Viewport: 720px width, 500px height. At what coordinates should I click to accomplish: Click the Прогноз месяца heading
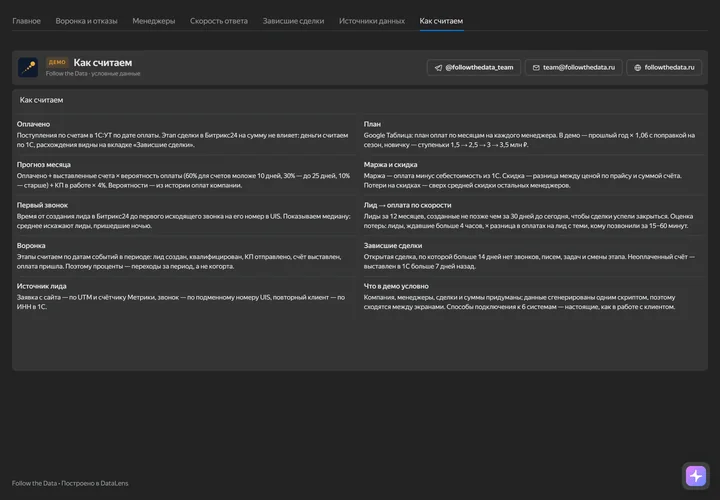[x=44, y=164]
